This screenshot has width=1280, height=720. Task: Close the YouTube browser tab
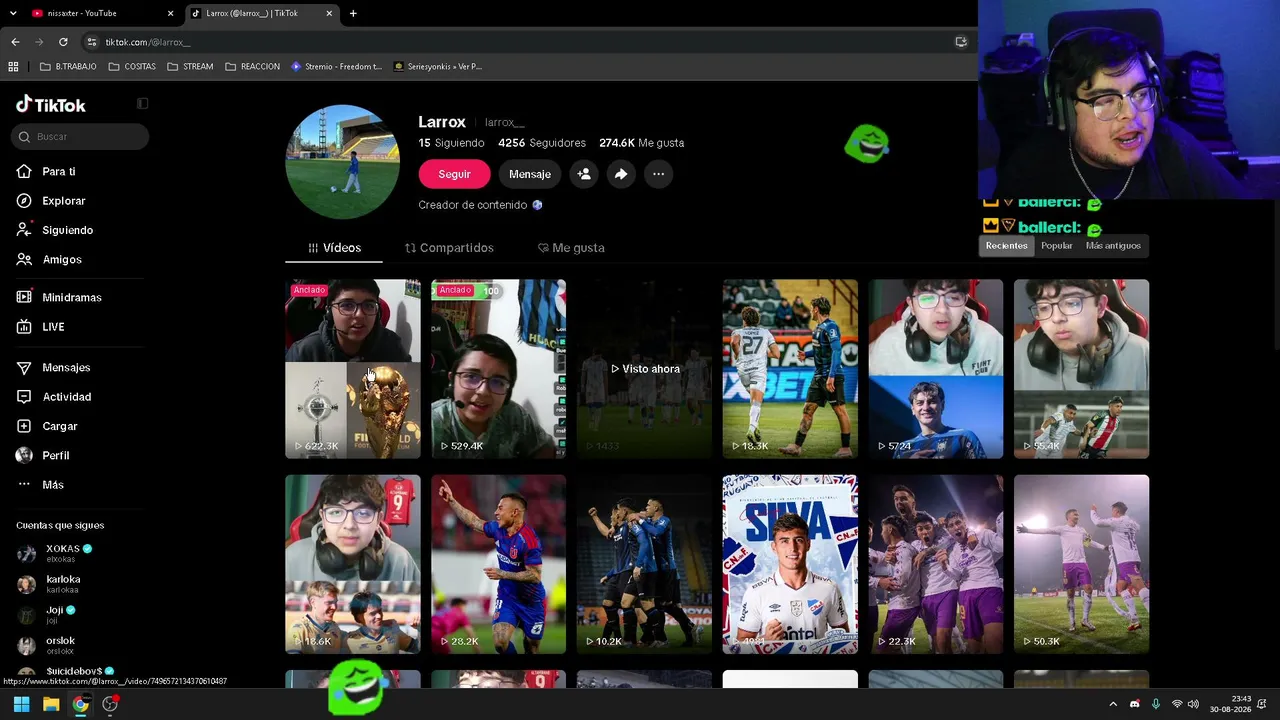pyautogui.click(x=170, y=13)
